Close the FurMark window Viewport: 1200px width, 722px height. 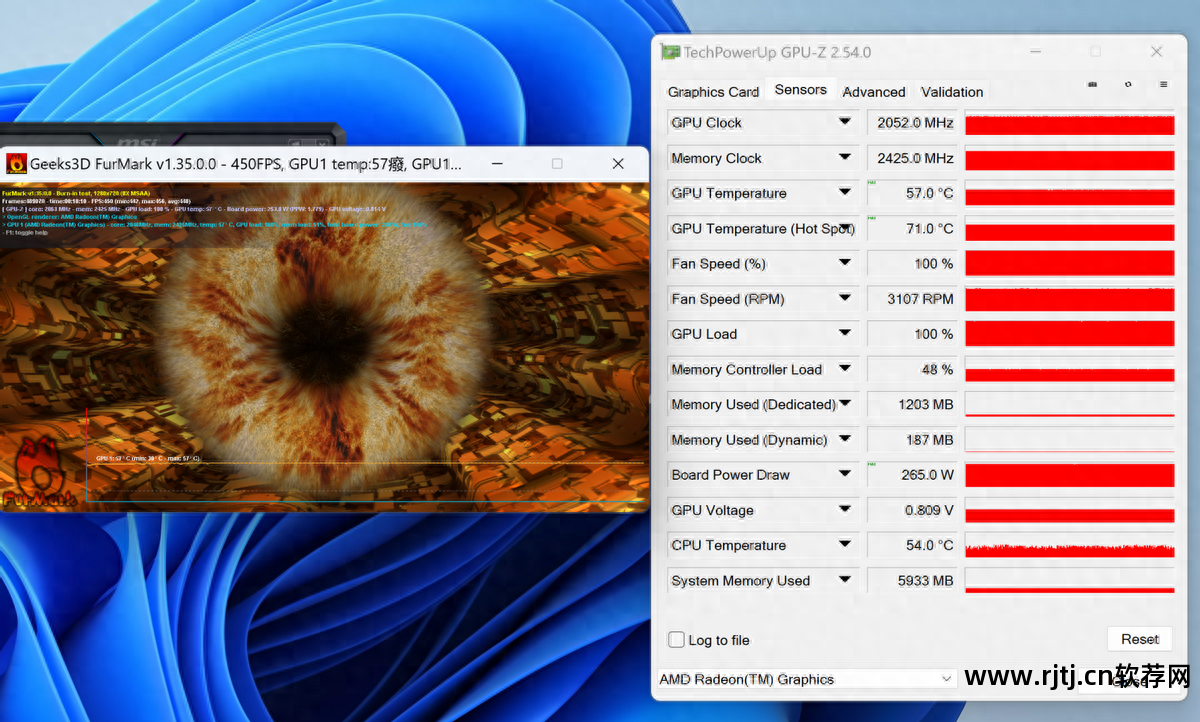pyautogui.click(x=618, y=163)
